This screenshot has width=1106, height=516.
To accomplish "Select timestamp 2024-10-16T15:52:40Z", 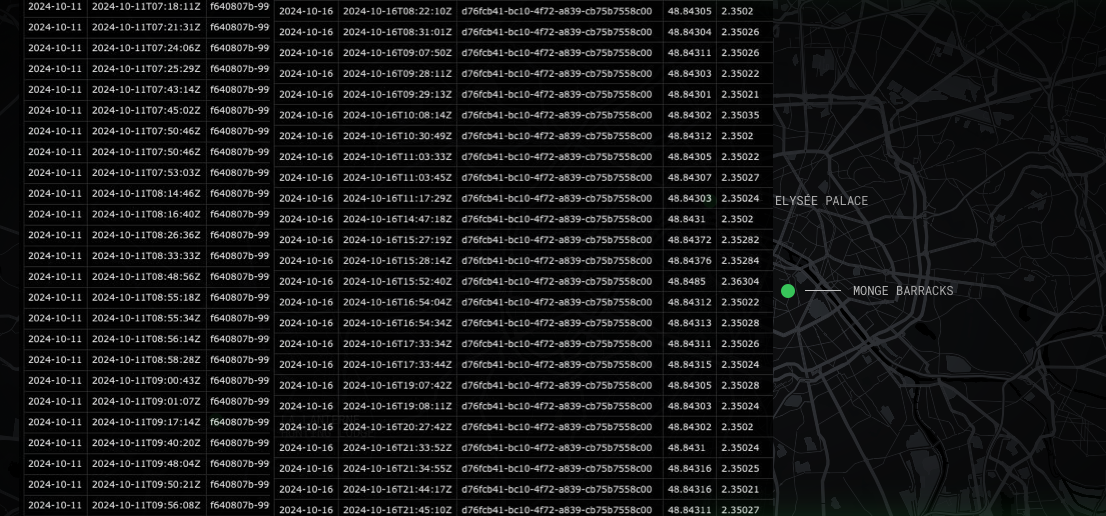I will point(397,282).
